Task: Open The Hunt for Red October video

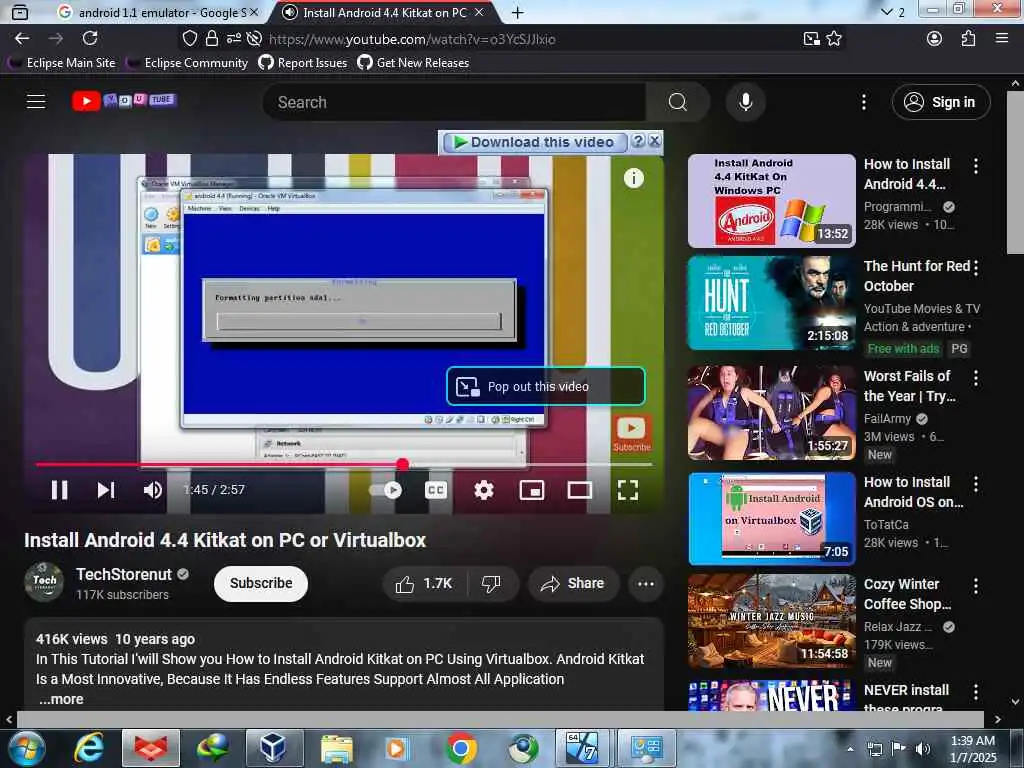Action: [771, 303]
